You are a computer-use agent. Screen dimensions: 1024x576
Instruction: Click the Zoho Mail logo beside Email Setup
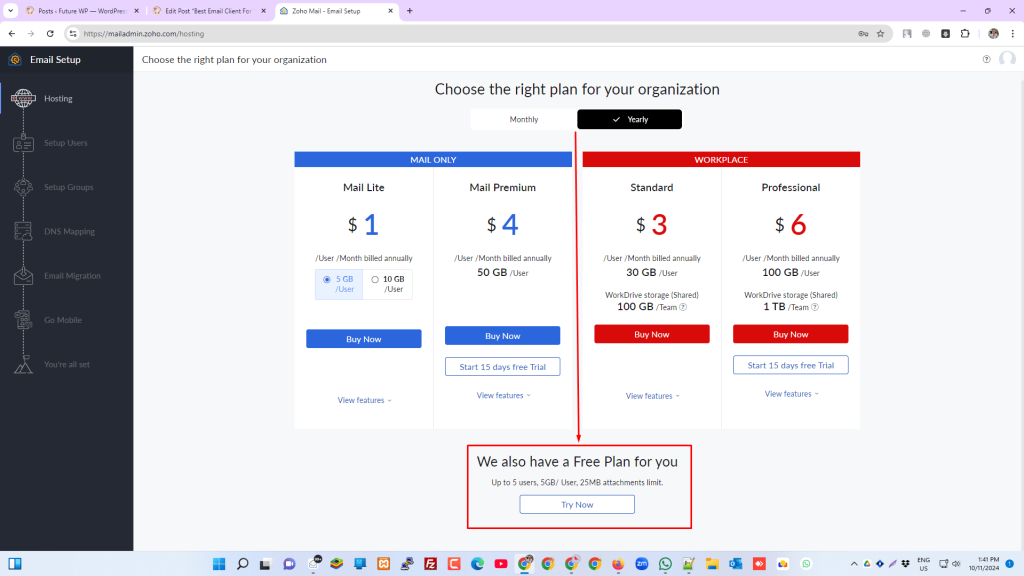click(x=15, y=59)
